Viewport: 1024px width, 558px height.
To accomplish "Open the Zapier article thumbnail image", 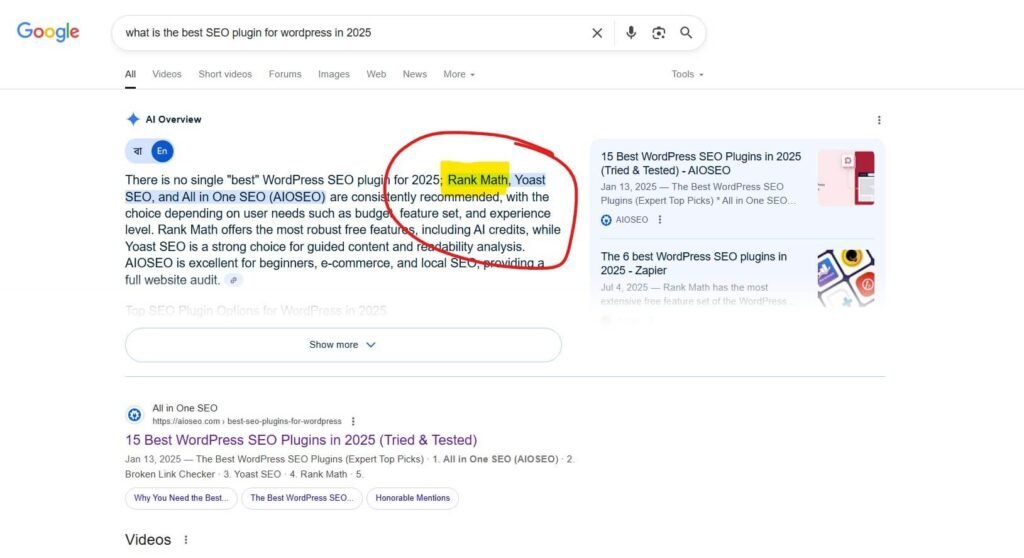I will [x=846, y=278].
